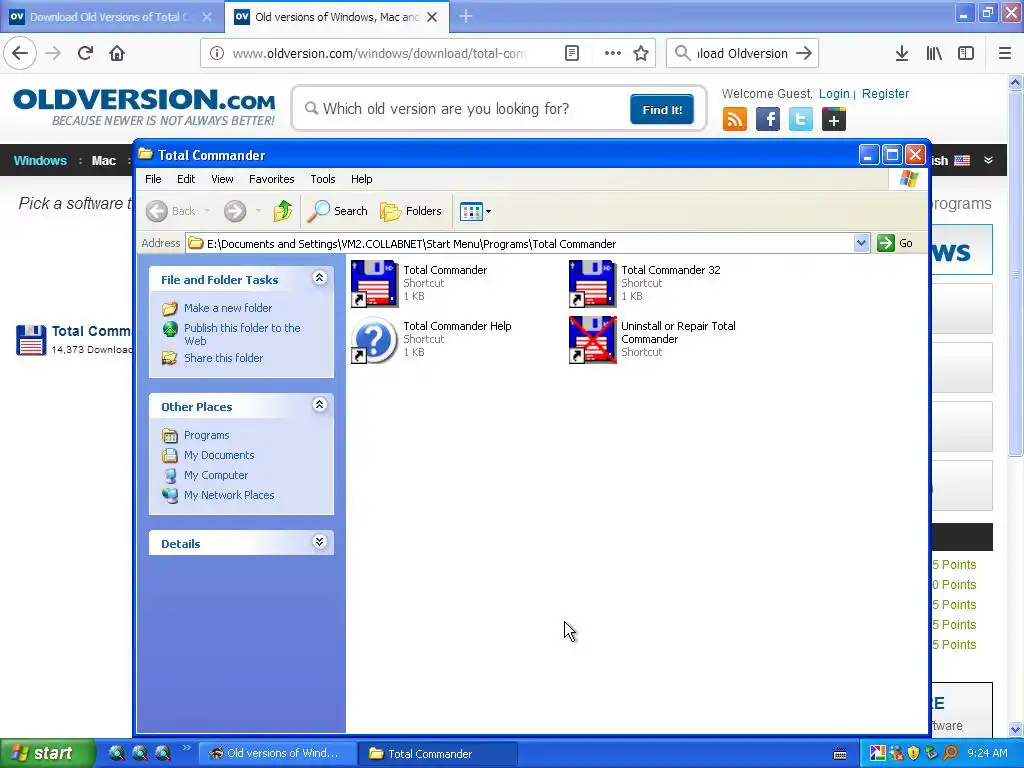Screen dimensions: 1024x768
Task: Switch to Old versions of Wind... taskbar button
Action: point(278,754)
